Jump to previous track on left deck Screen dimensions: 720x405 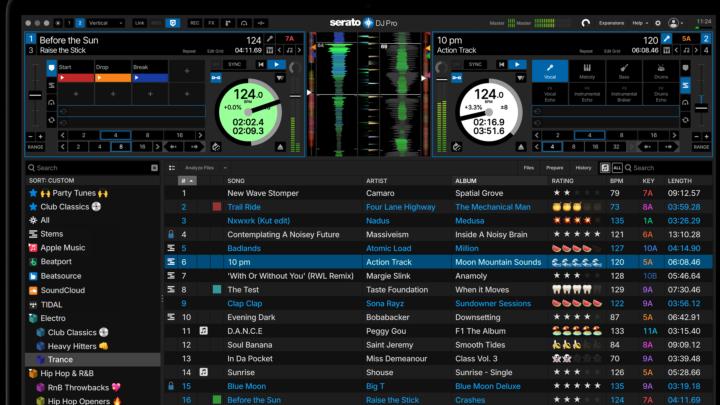[261, 65]
